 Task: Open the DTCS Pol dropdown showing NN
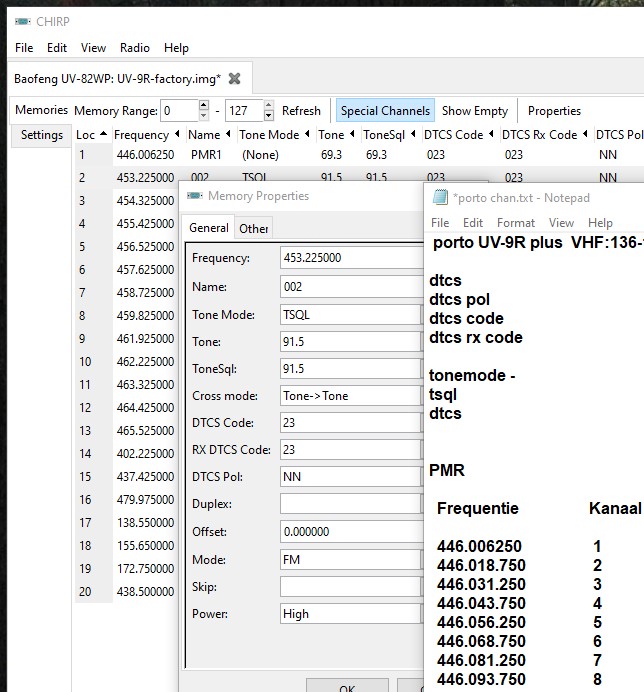tap(351, 477)
